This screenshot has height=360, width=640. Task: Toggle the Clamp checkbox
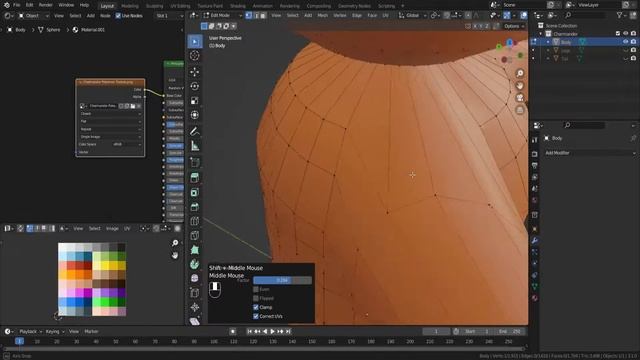click(x=256, y=307)
